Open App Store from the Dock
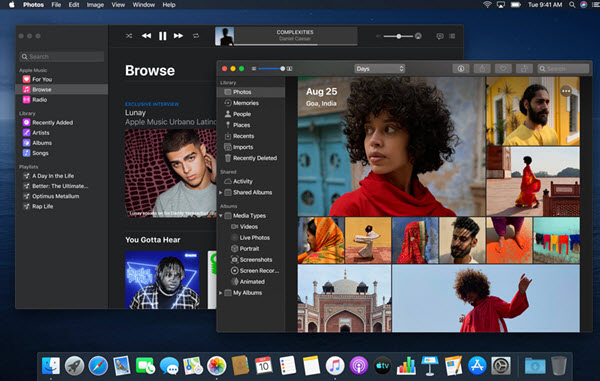This screenshot has width=600, height=381. pyautogui.click(x=477, y=366)
